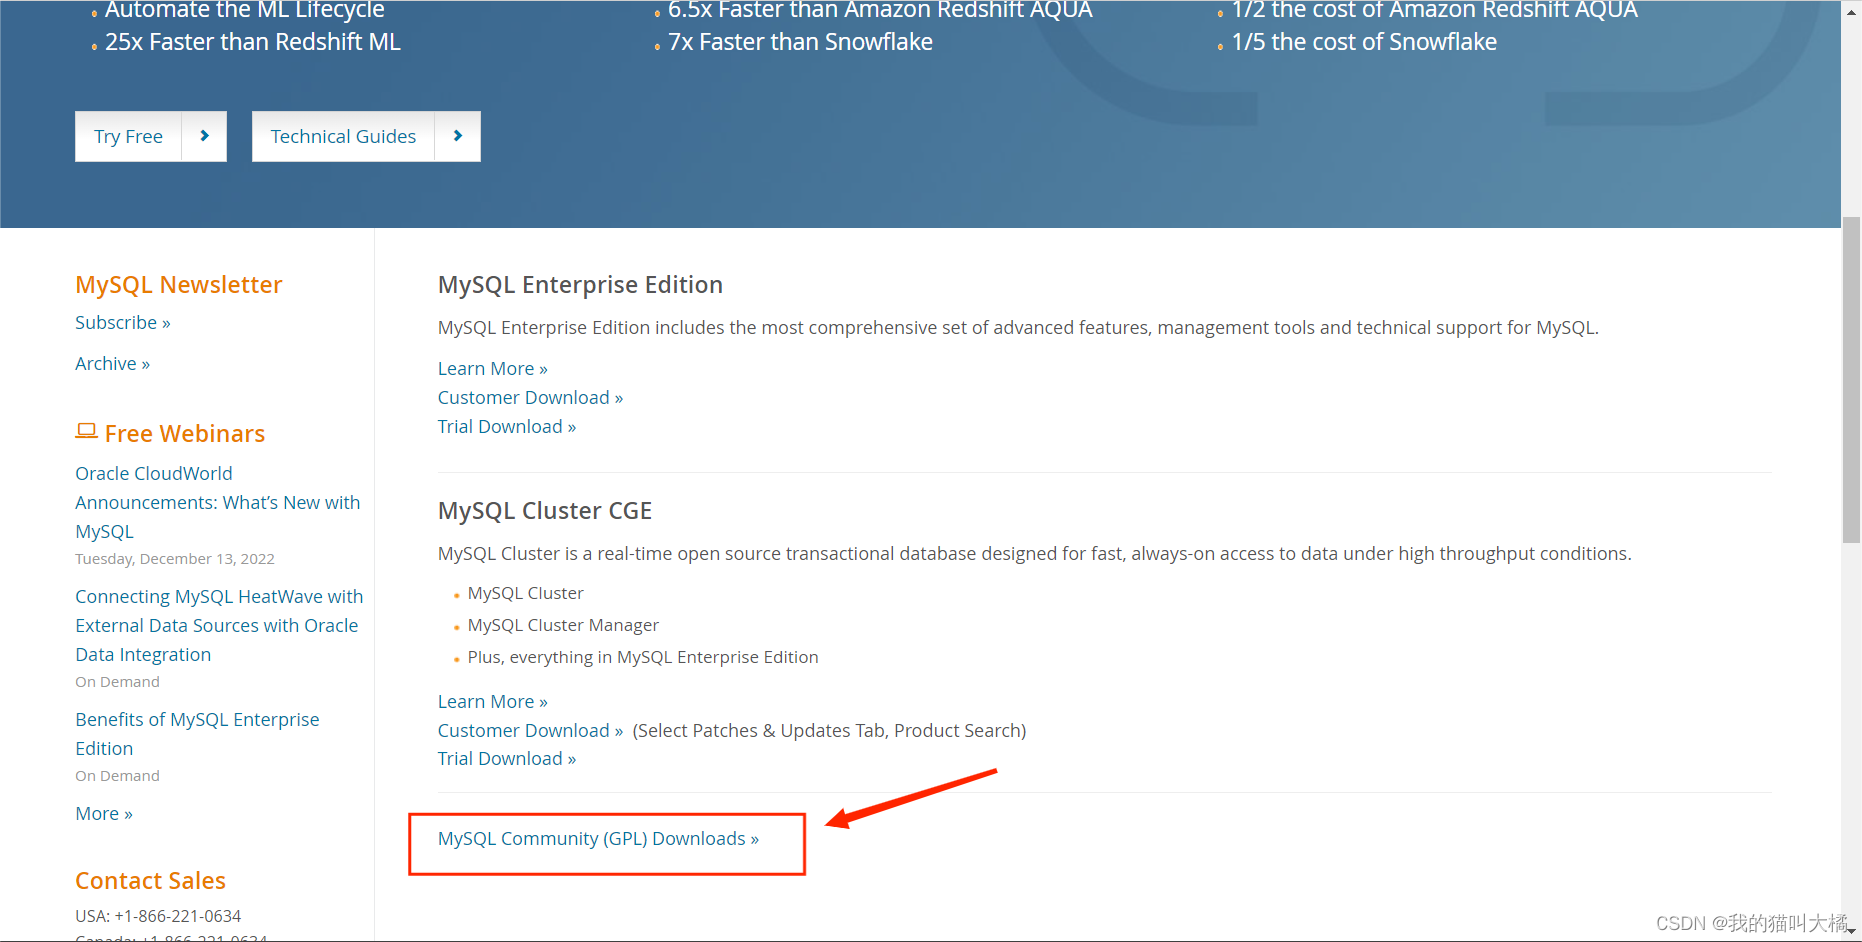Click Learn More under MySQL Cluster CGE

(x=493, y=701)
